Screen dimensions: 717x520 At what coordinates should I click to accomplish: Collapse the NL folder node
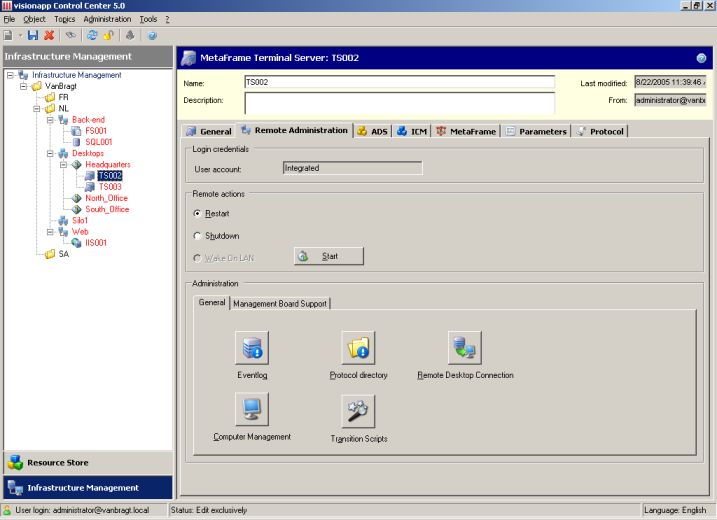coord(37,108)
